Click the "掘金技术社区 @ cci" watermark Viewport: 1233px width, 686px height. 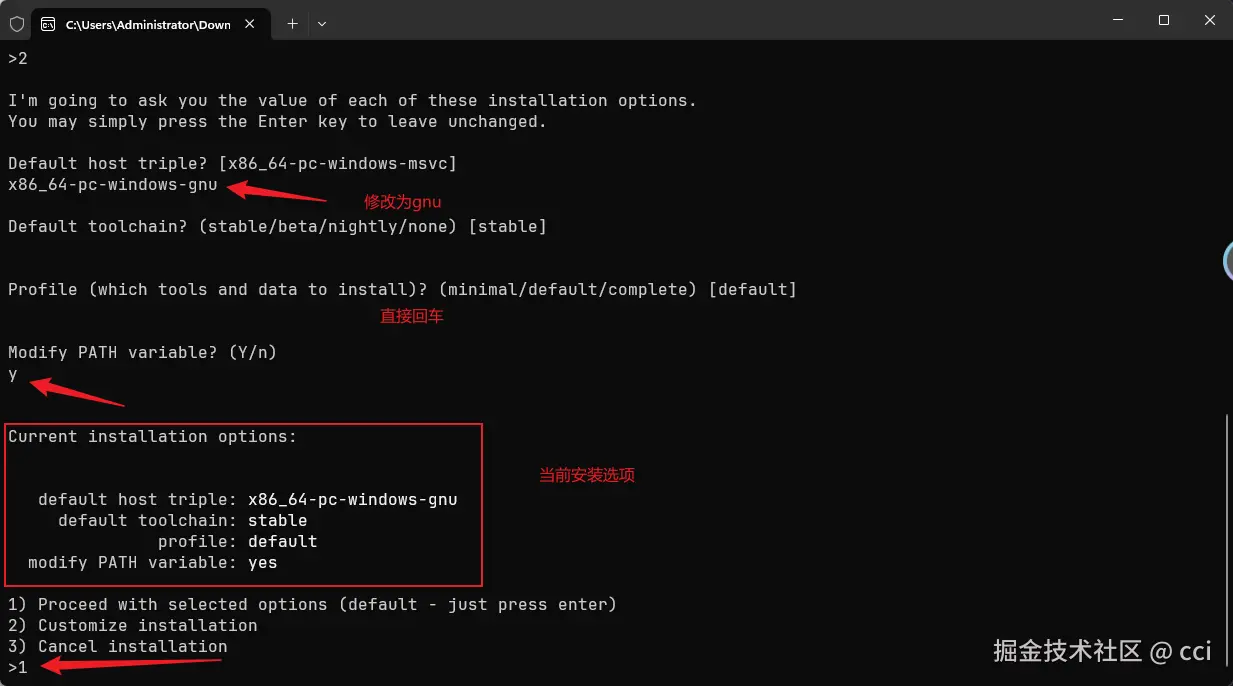(1102, 651)
